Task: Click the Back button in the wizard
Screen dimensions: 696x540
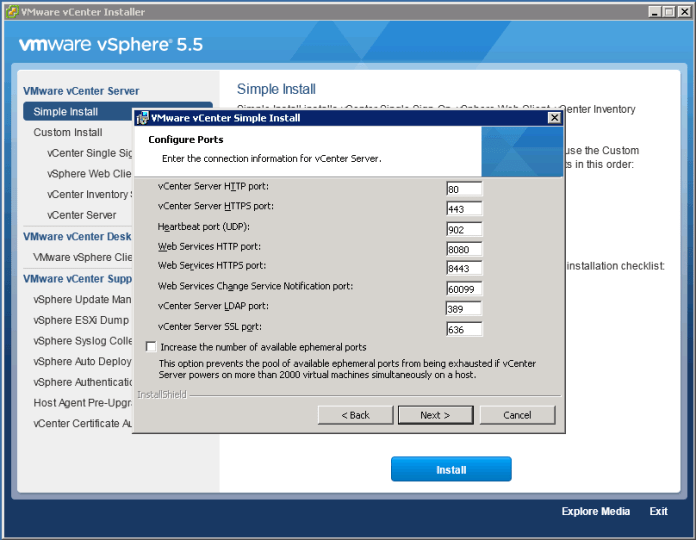Action: pos(355,415)
